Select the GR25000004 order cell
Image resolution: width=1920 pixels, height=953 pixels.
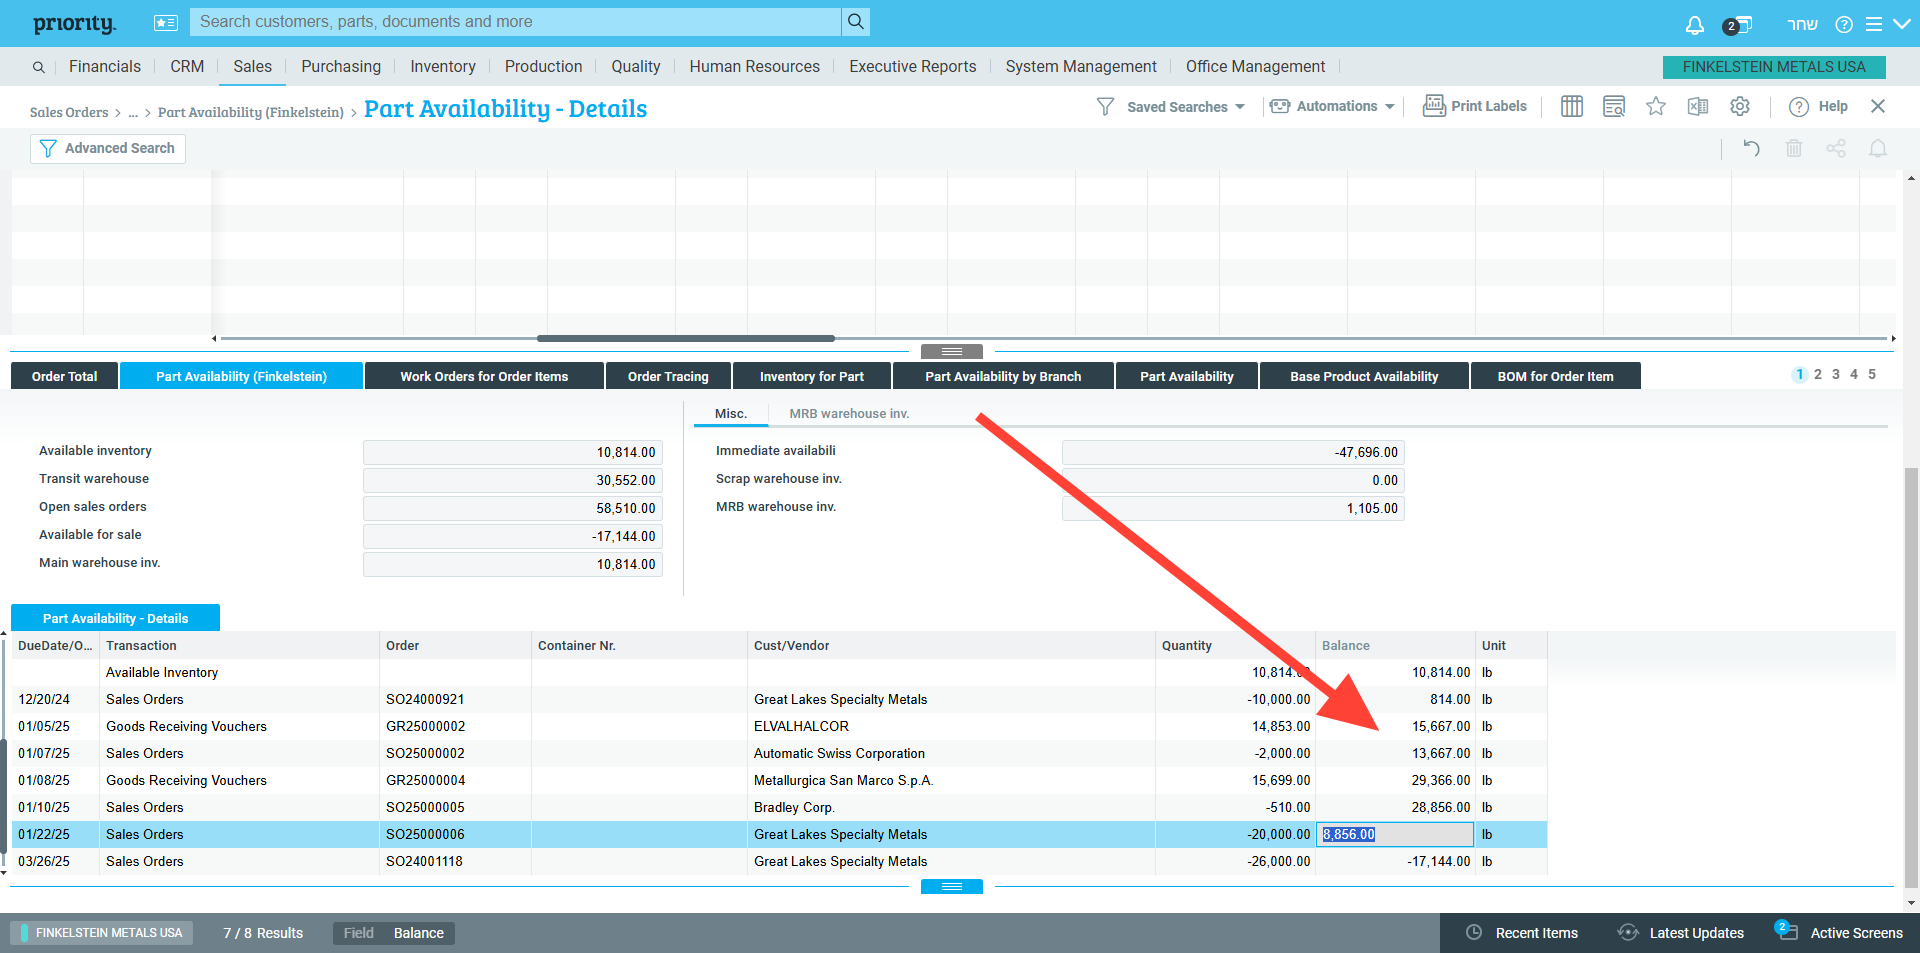pos(455,780)
